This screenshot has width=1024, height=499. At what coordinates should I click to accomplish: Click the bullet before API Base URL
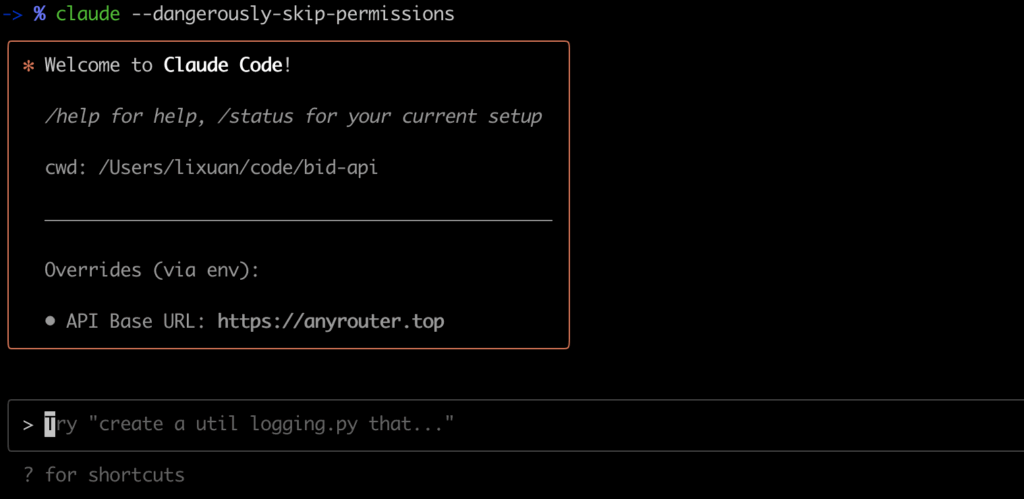pos(50,322)
